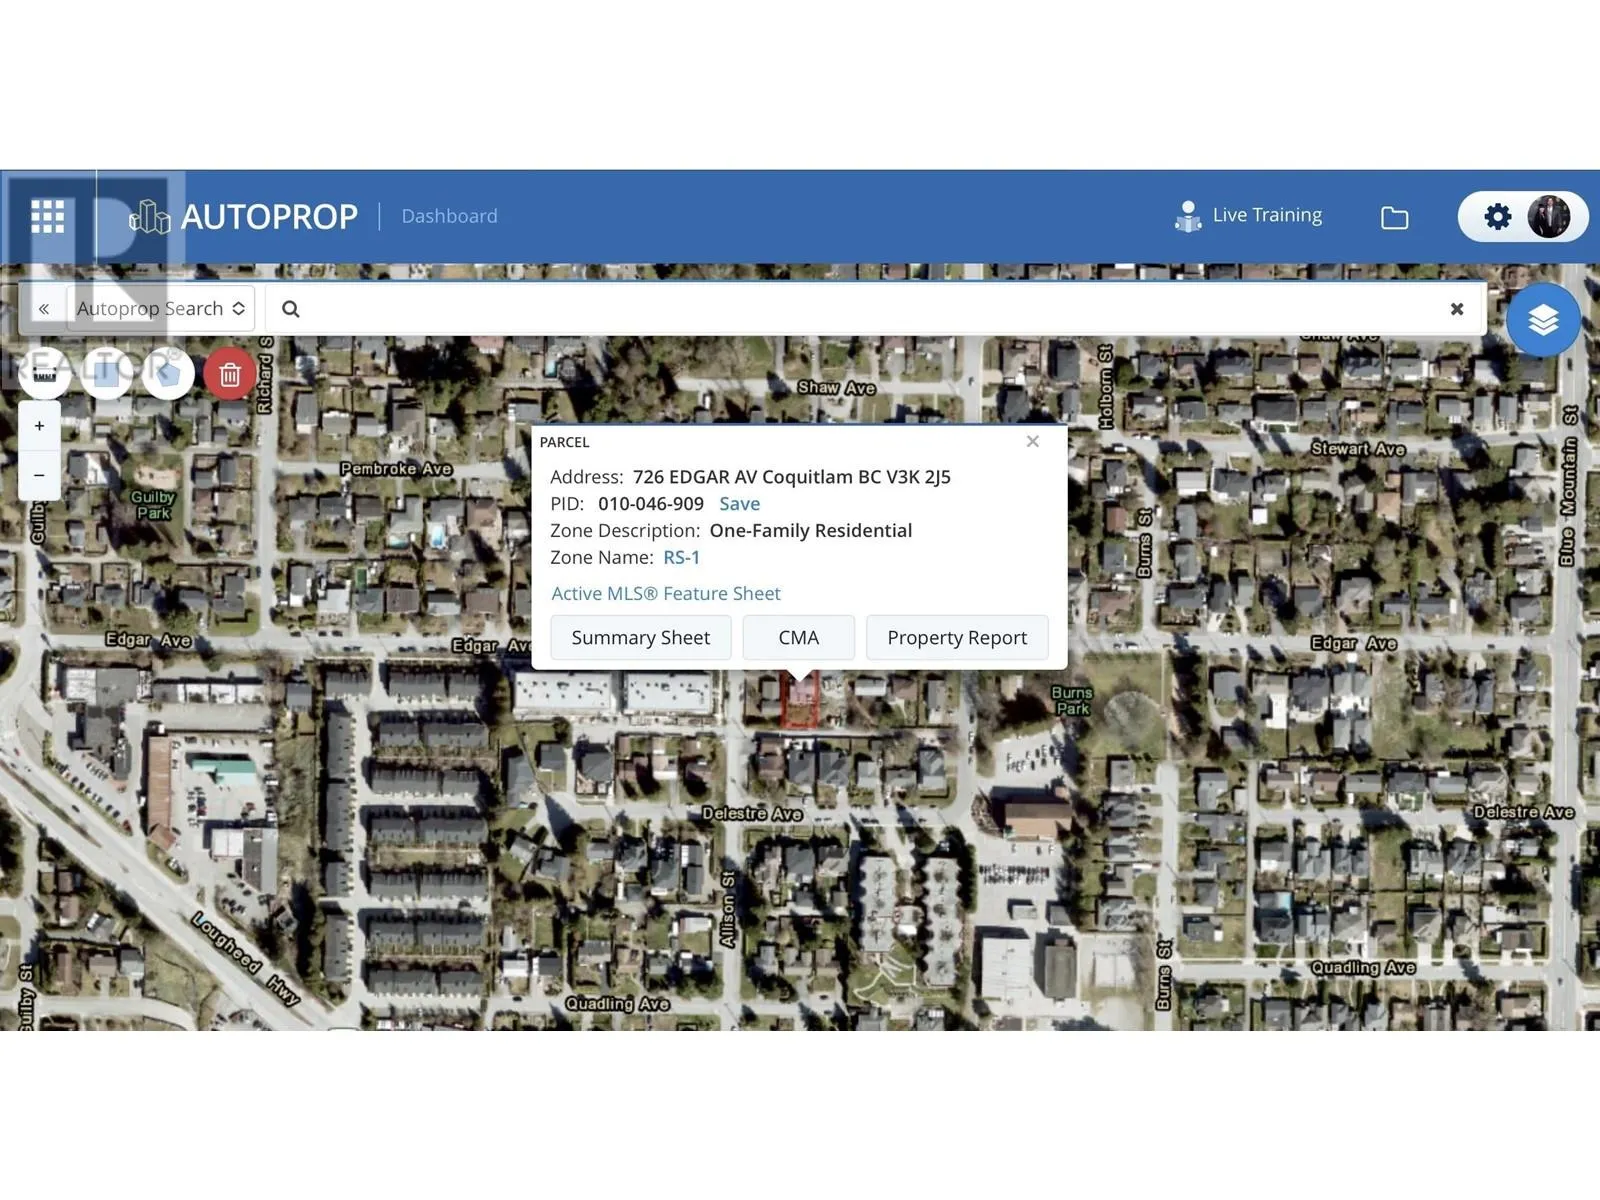Screen dimensions: 1600x1200
Task: Open the Property Report
Action: [956, 638]
